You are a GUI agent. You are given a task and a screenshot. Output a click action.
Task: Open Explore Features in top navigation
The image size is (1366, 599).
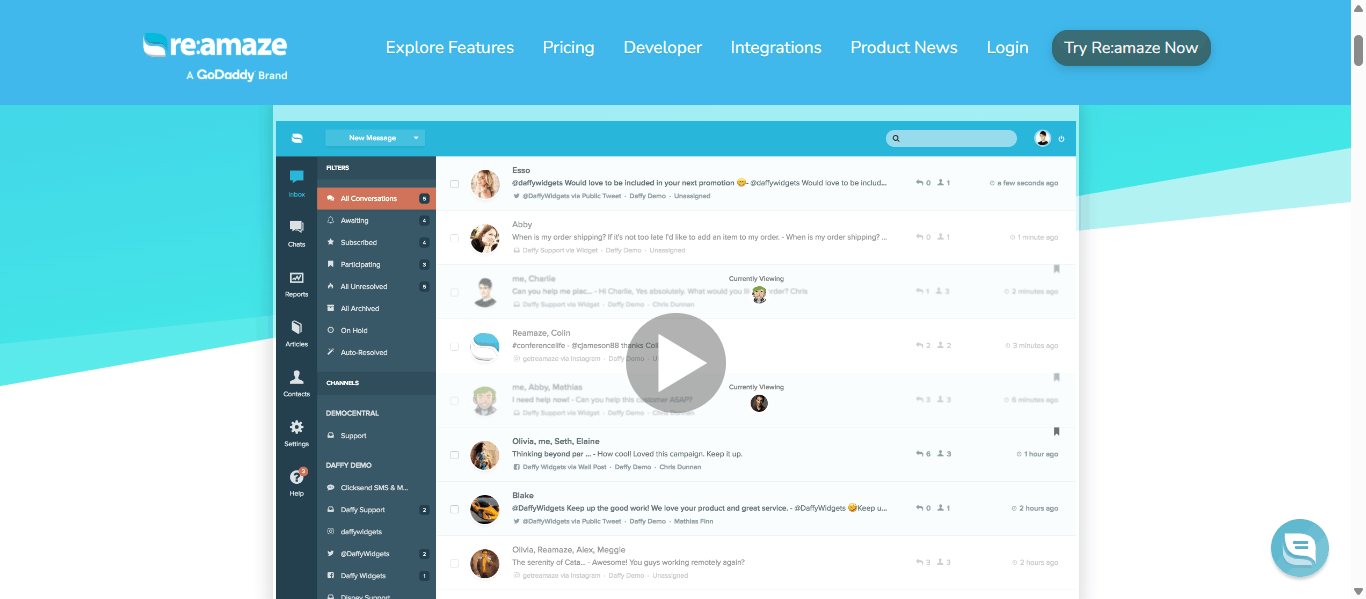(x=450, y=47)
